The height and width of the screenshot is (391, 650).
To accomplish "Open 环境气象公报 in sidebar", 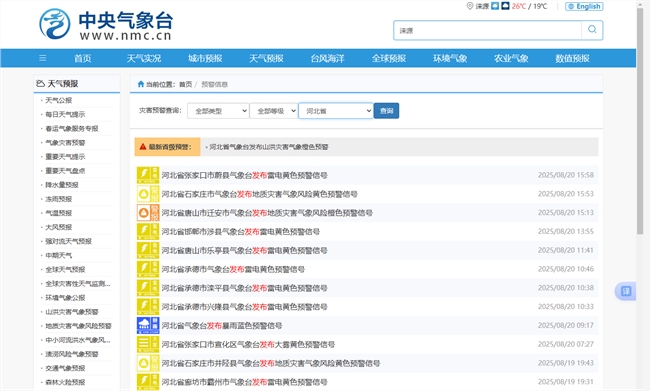I will tap(65, 298).
